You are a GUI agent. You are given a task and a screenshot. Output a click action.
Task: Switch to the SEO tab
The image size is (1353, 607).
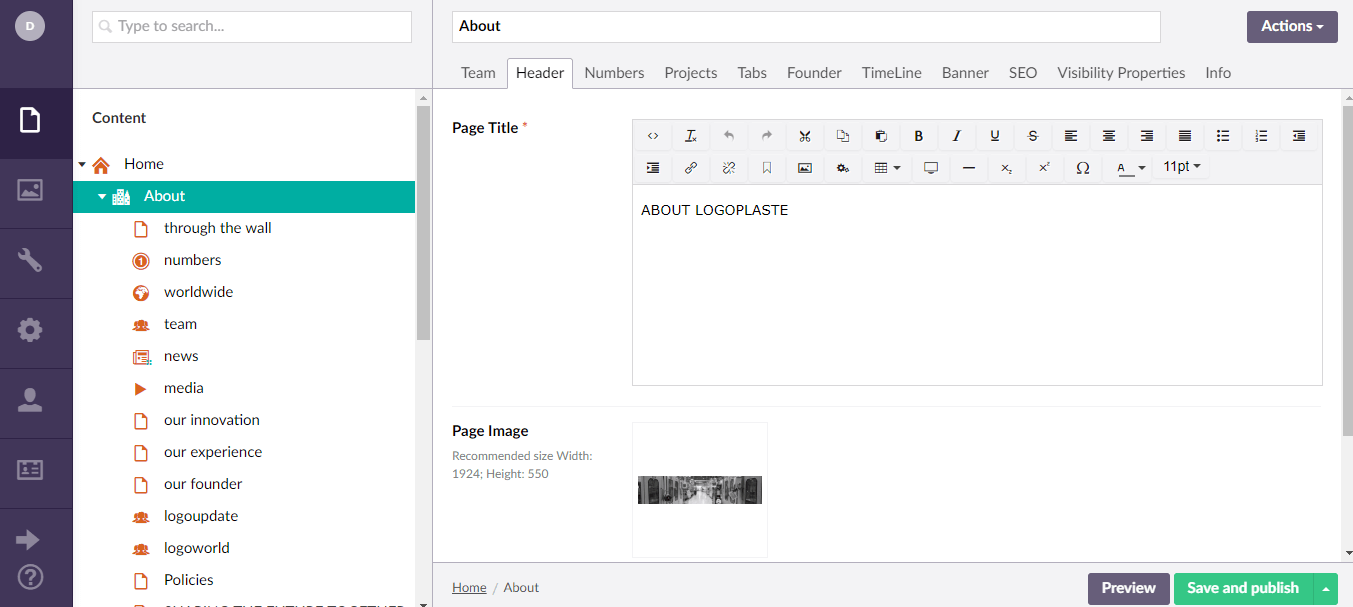(1022, 72)
